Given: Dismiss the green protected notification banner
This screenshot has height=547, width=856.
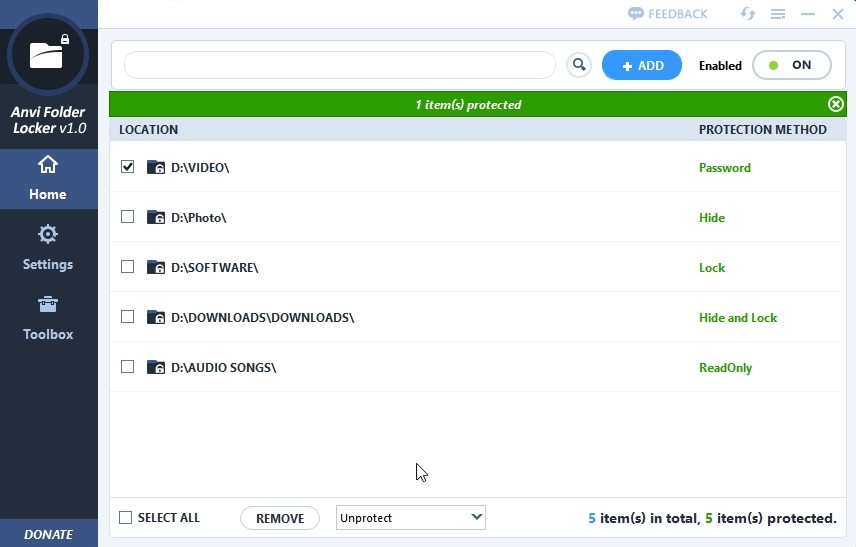Looking at the screenshot, I should pos(836,104).
